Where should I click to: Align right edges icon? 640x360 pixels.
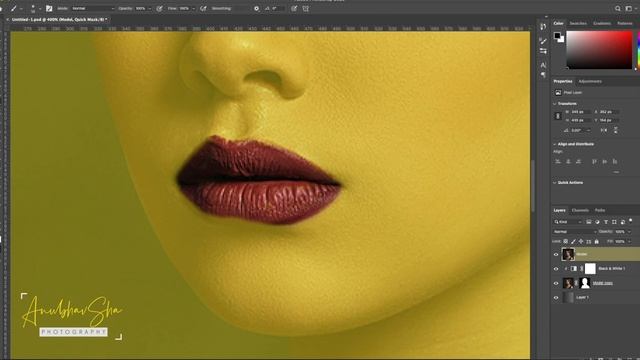point(578,162)
